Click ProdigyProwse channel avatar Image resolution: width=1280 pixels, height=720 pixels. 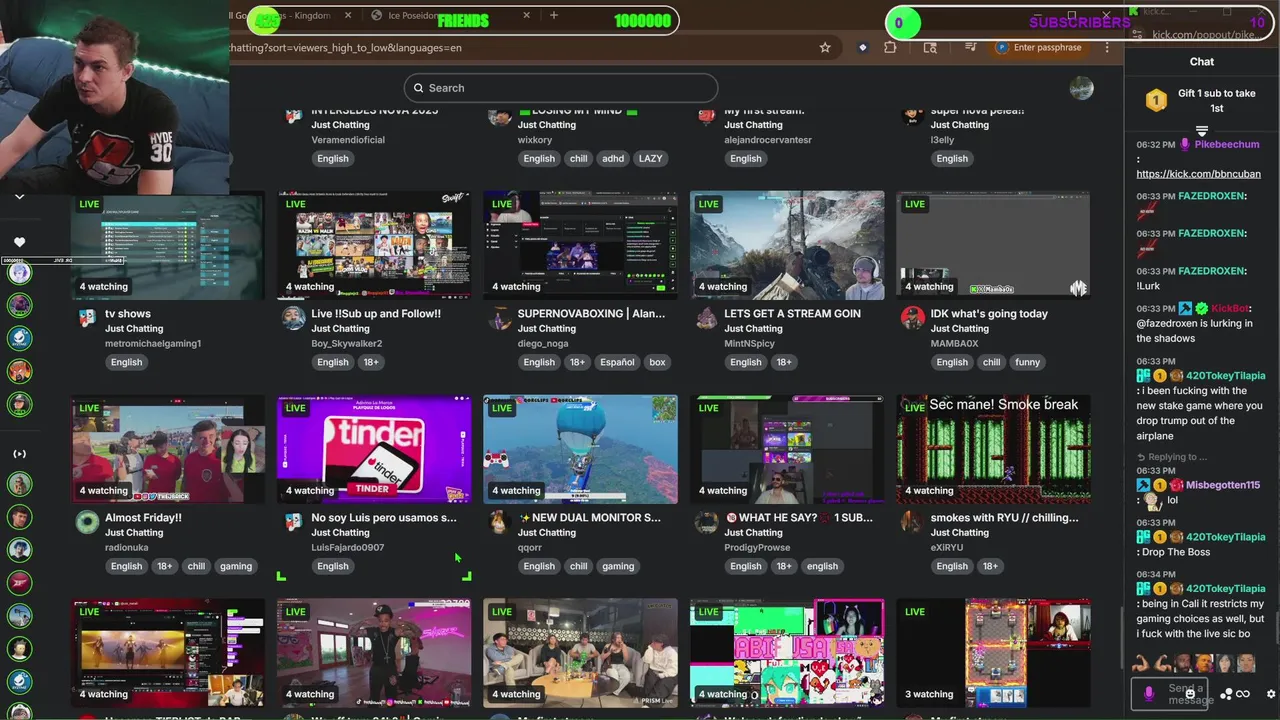coord(706,523)
